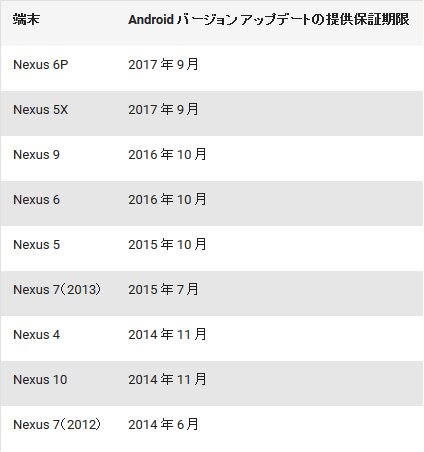Click the Nexus 10 date 2014 年 11 月
Screen dimensions: 424x452
(167, 379)
